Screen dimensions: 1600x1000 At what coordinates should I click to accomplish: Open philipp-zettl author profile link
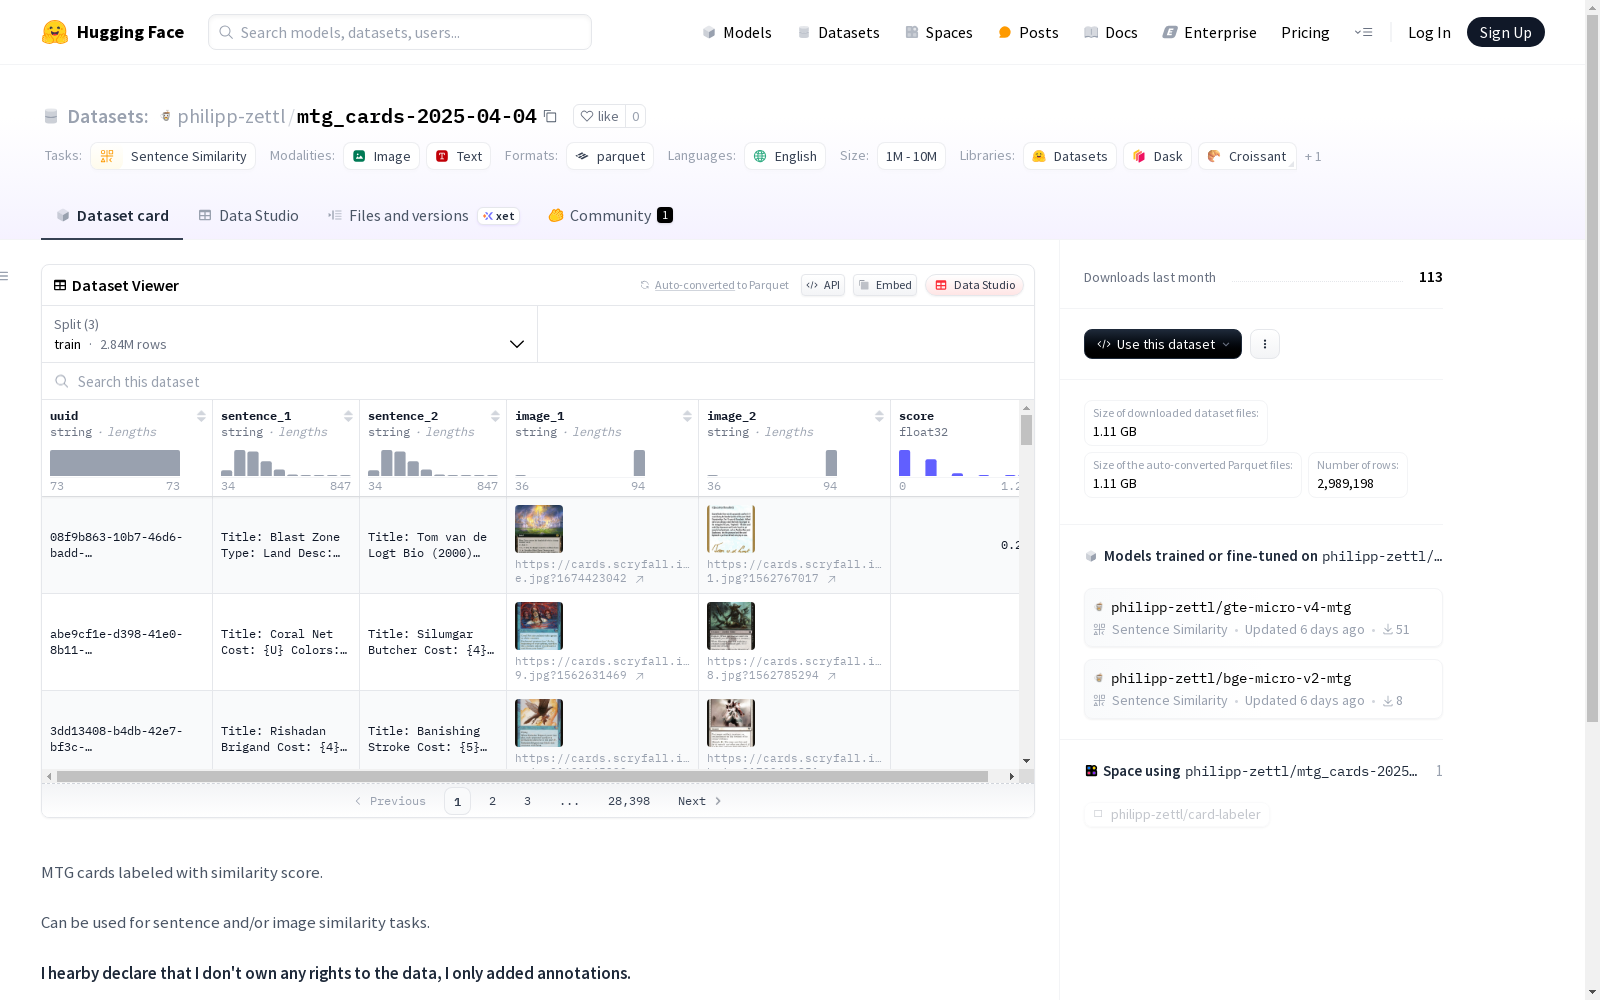click(x=231, y=116)
